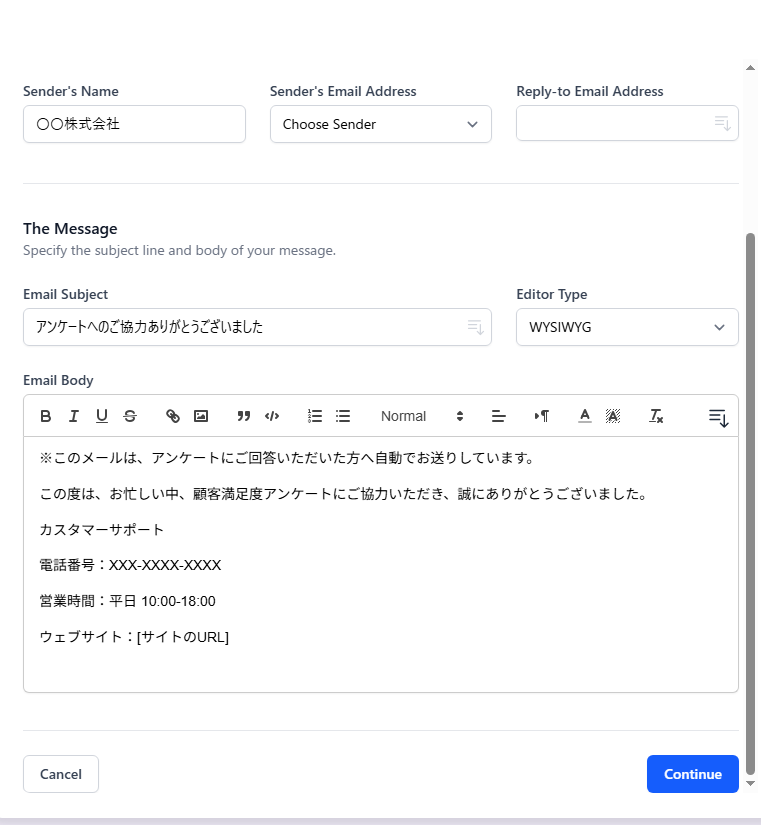Switch text direction to right-to-left
Viewport: 761px width, 825px height.
[542, 416]
